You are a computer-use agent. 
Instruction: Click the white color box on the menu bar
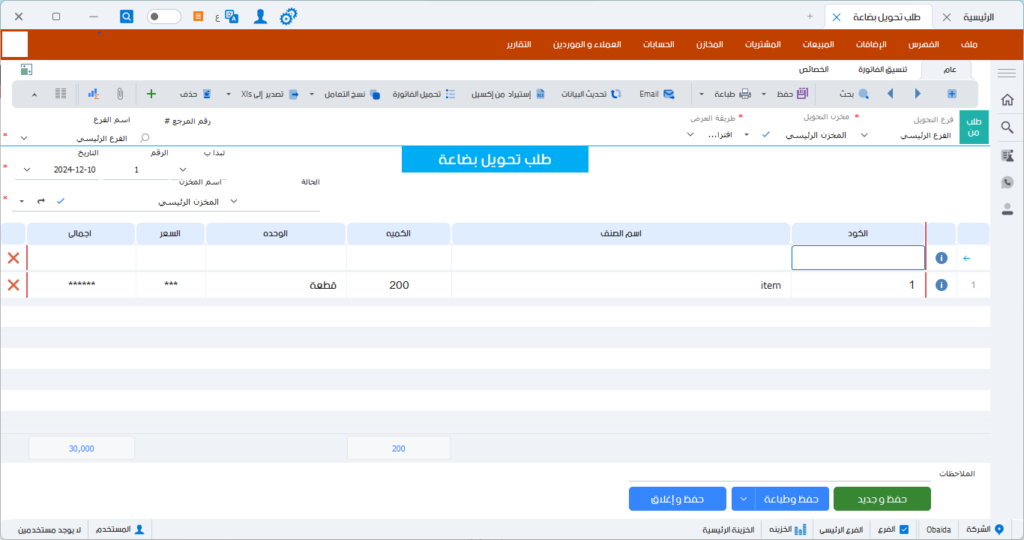[15, 44]
